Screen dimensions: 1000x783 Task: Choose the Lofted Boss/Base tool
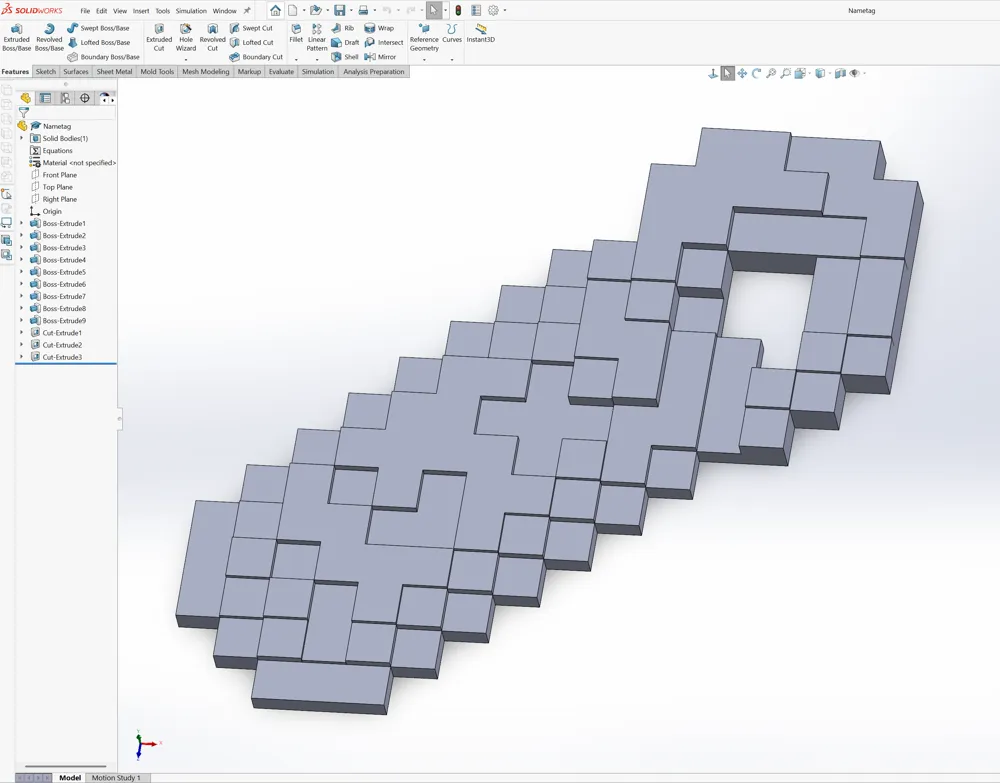point(98,42)
